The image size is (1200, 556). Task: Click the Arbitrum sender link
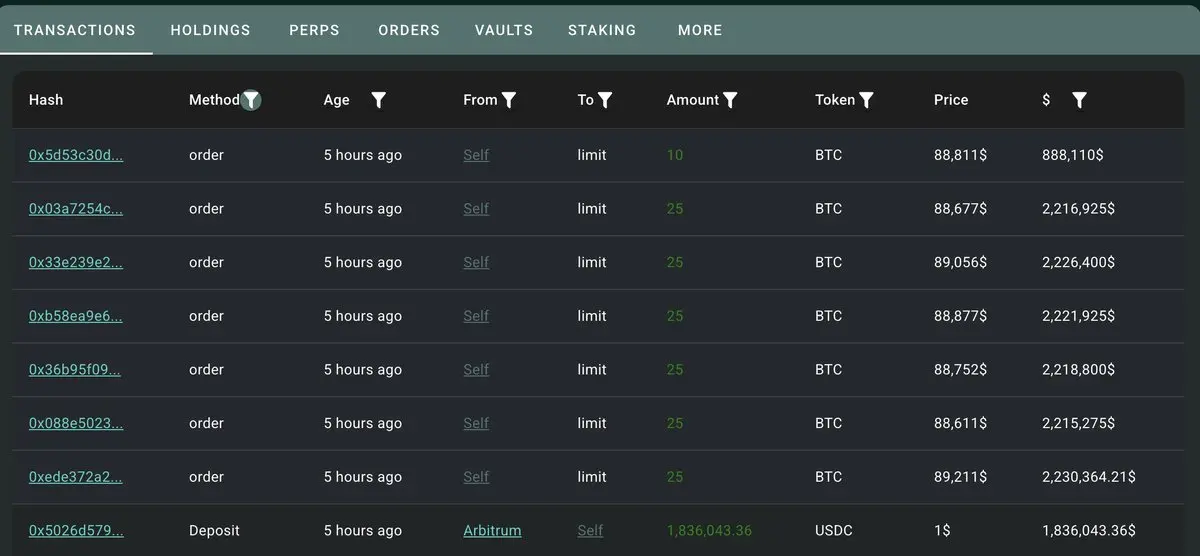(x=492, y=530)
